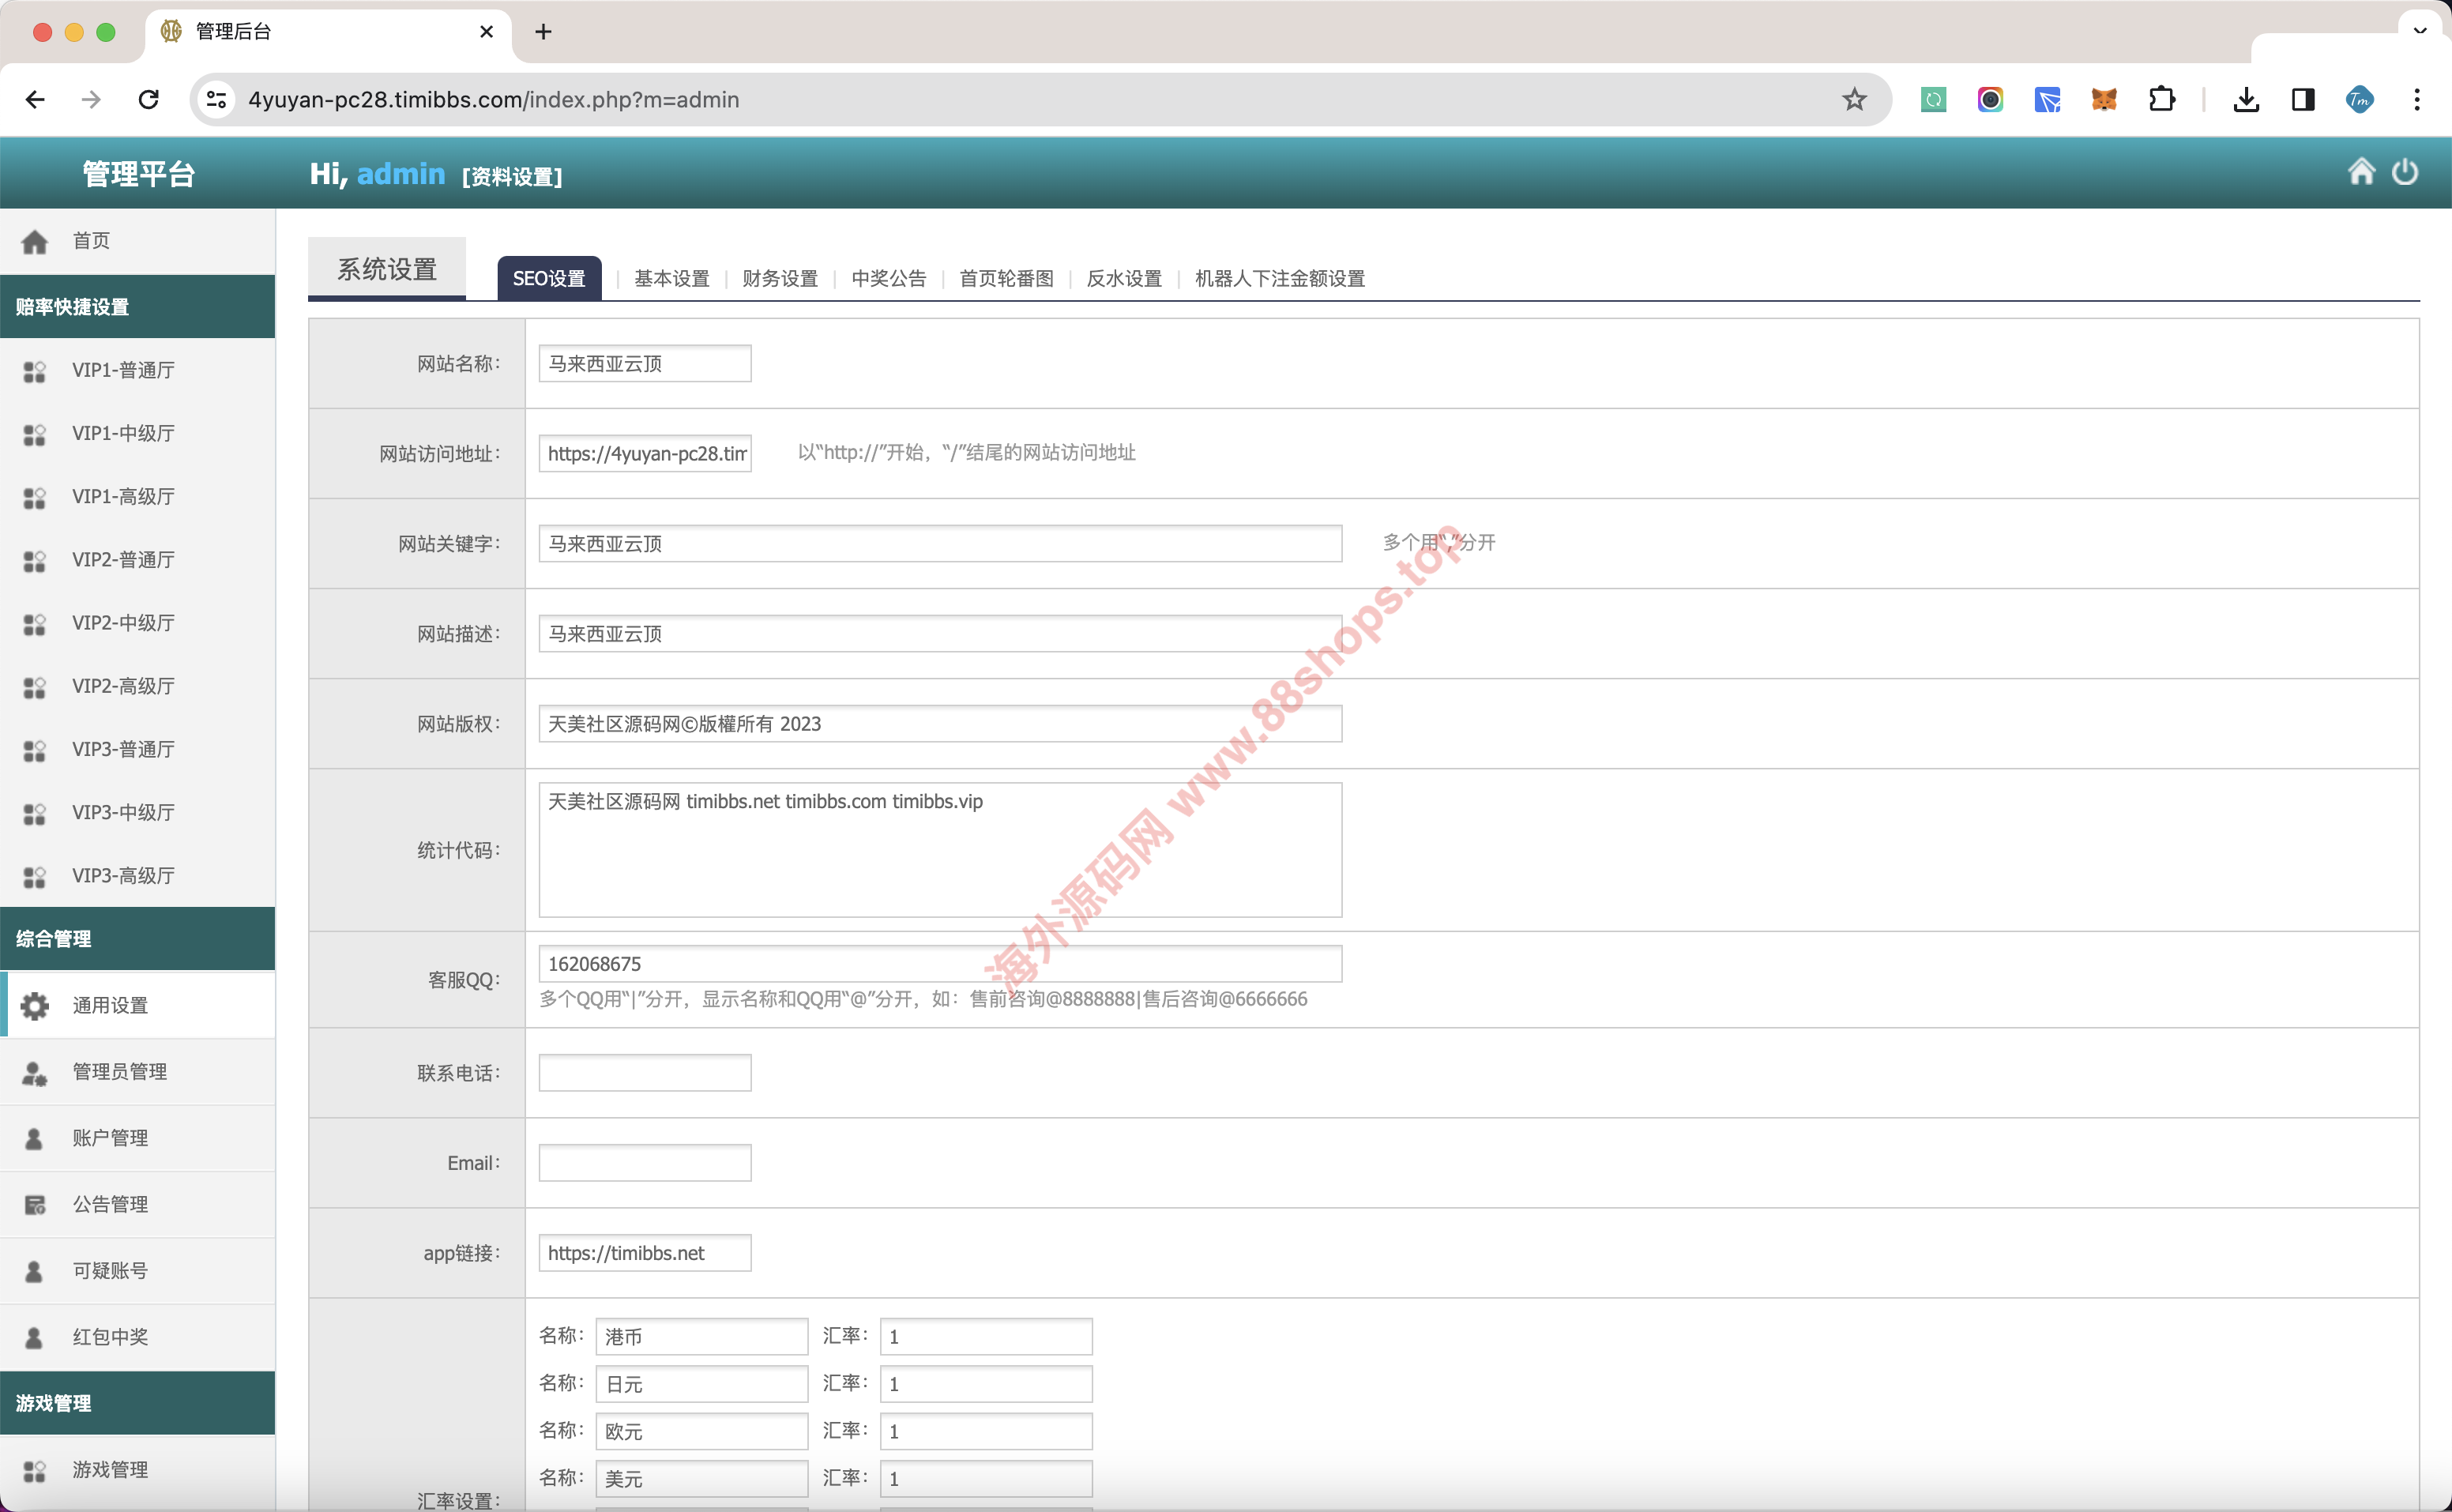This screenshot has width=2452, height=1512.
Task: Go to 首页 in the sidebar
Action: [x=90, y=241]
